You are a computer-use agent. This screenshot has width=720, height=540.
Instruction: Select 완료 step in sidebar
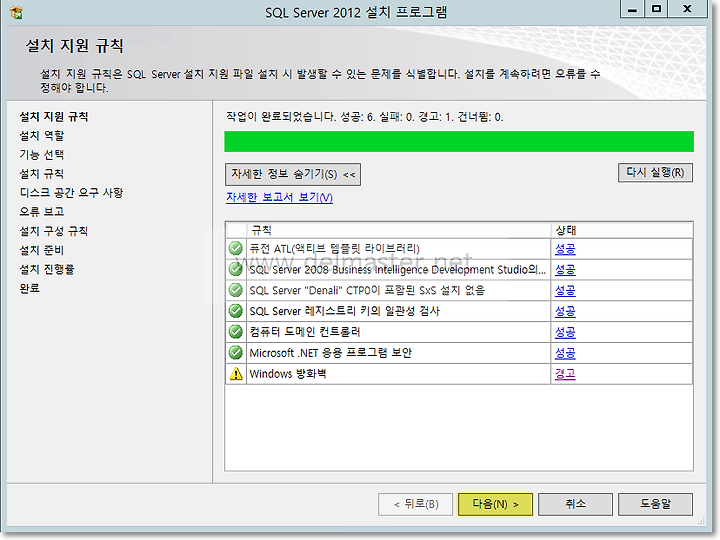[30, 288]
